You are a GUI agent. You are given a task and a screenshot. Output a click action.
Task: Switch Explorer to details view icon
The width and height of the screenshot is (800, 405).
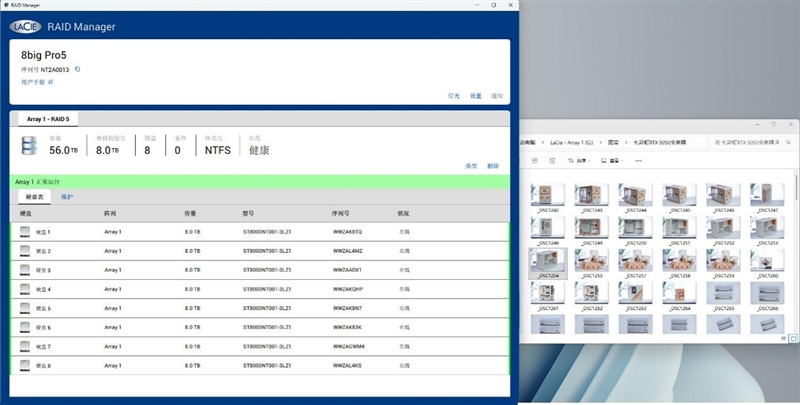pos(784,338)
